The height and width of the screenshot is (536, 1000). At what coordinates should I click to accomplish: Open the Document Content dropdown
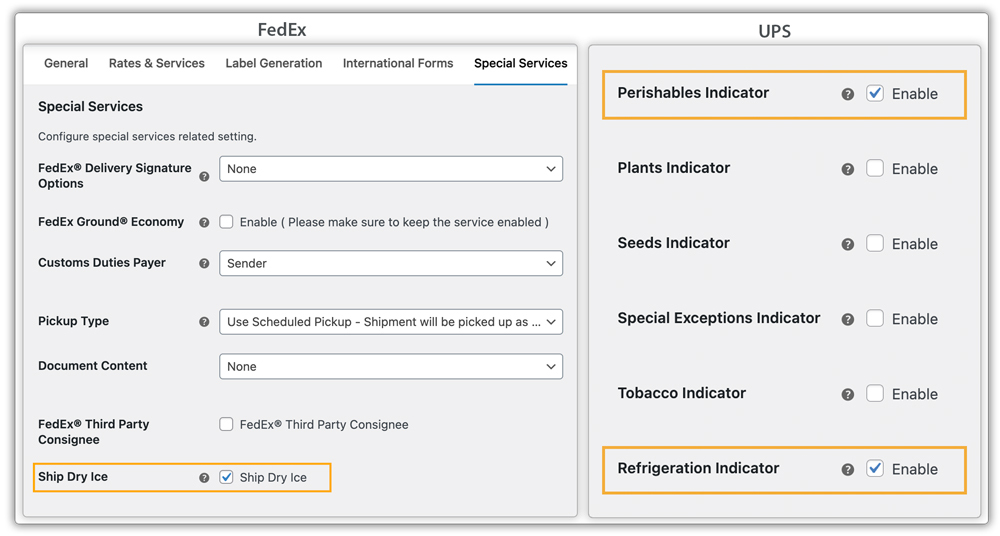tap(391, 367)
